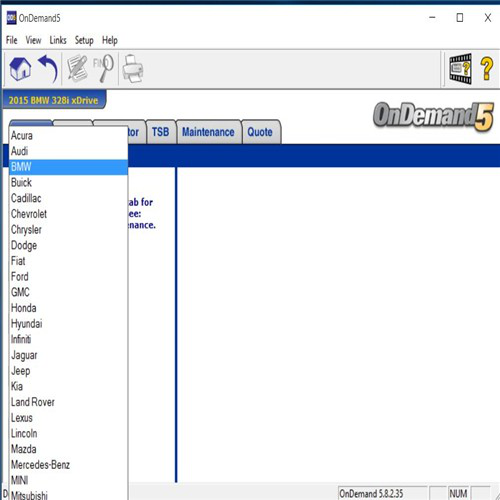500x500 pixels.
Task: Open the Quote tab
Action: tap(260, 132)
